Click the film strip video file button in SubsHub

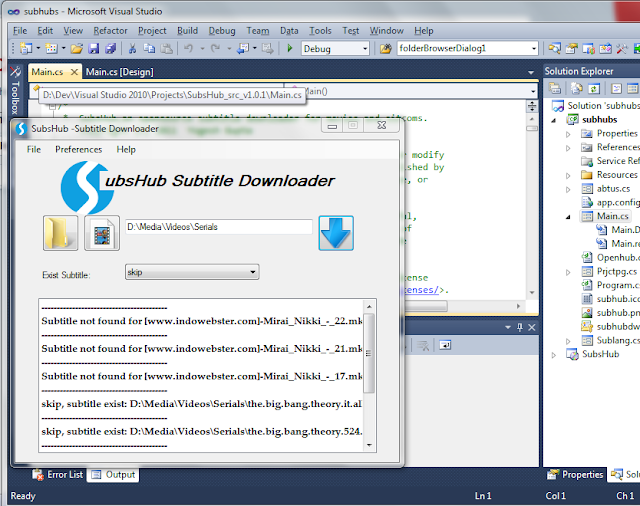(102, 233)
